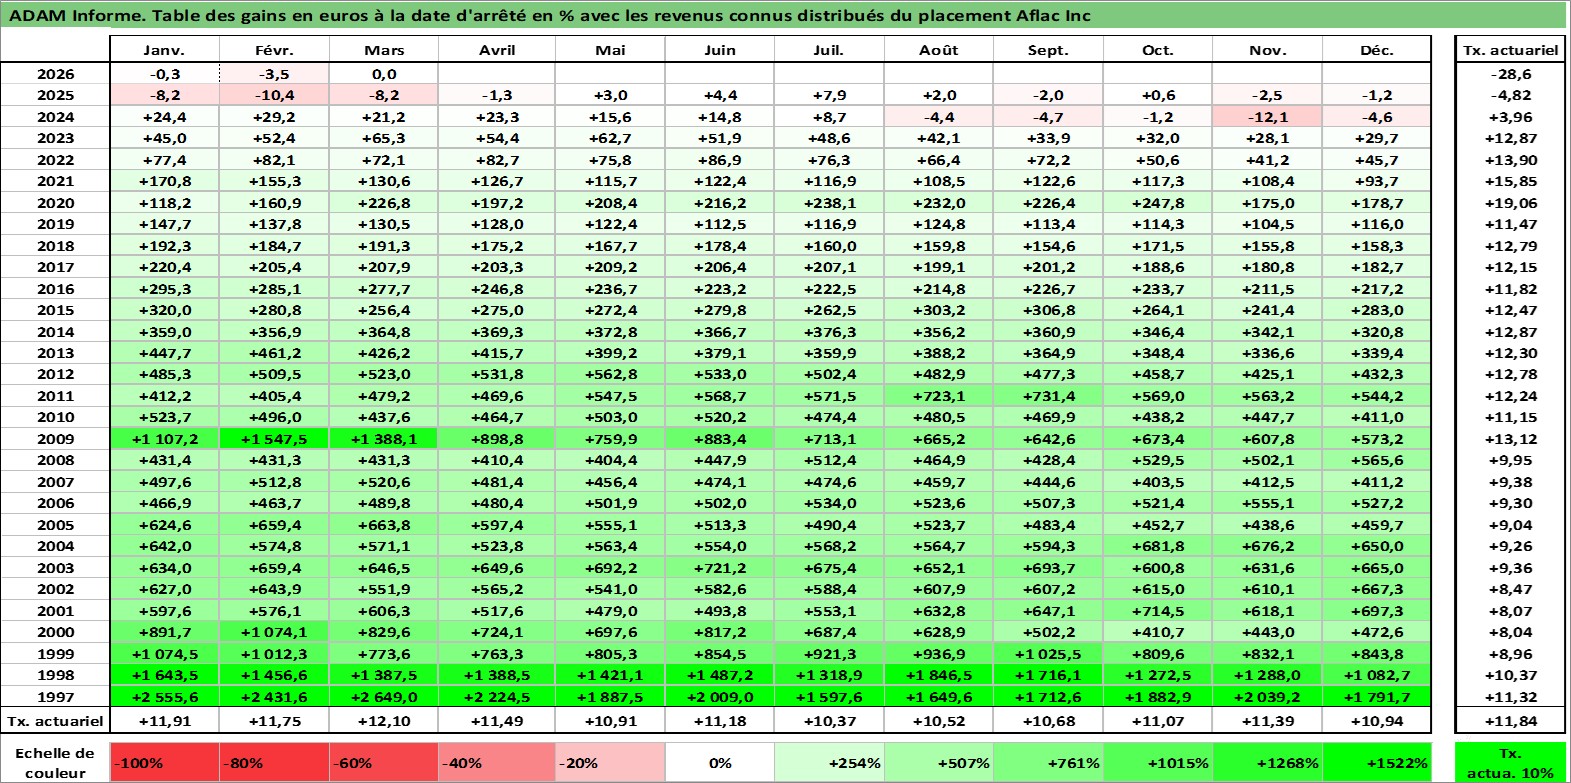Screen dimensions: 1571x783
Task: Select the -60% color scale swatch
Action: tap(384, 762)
